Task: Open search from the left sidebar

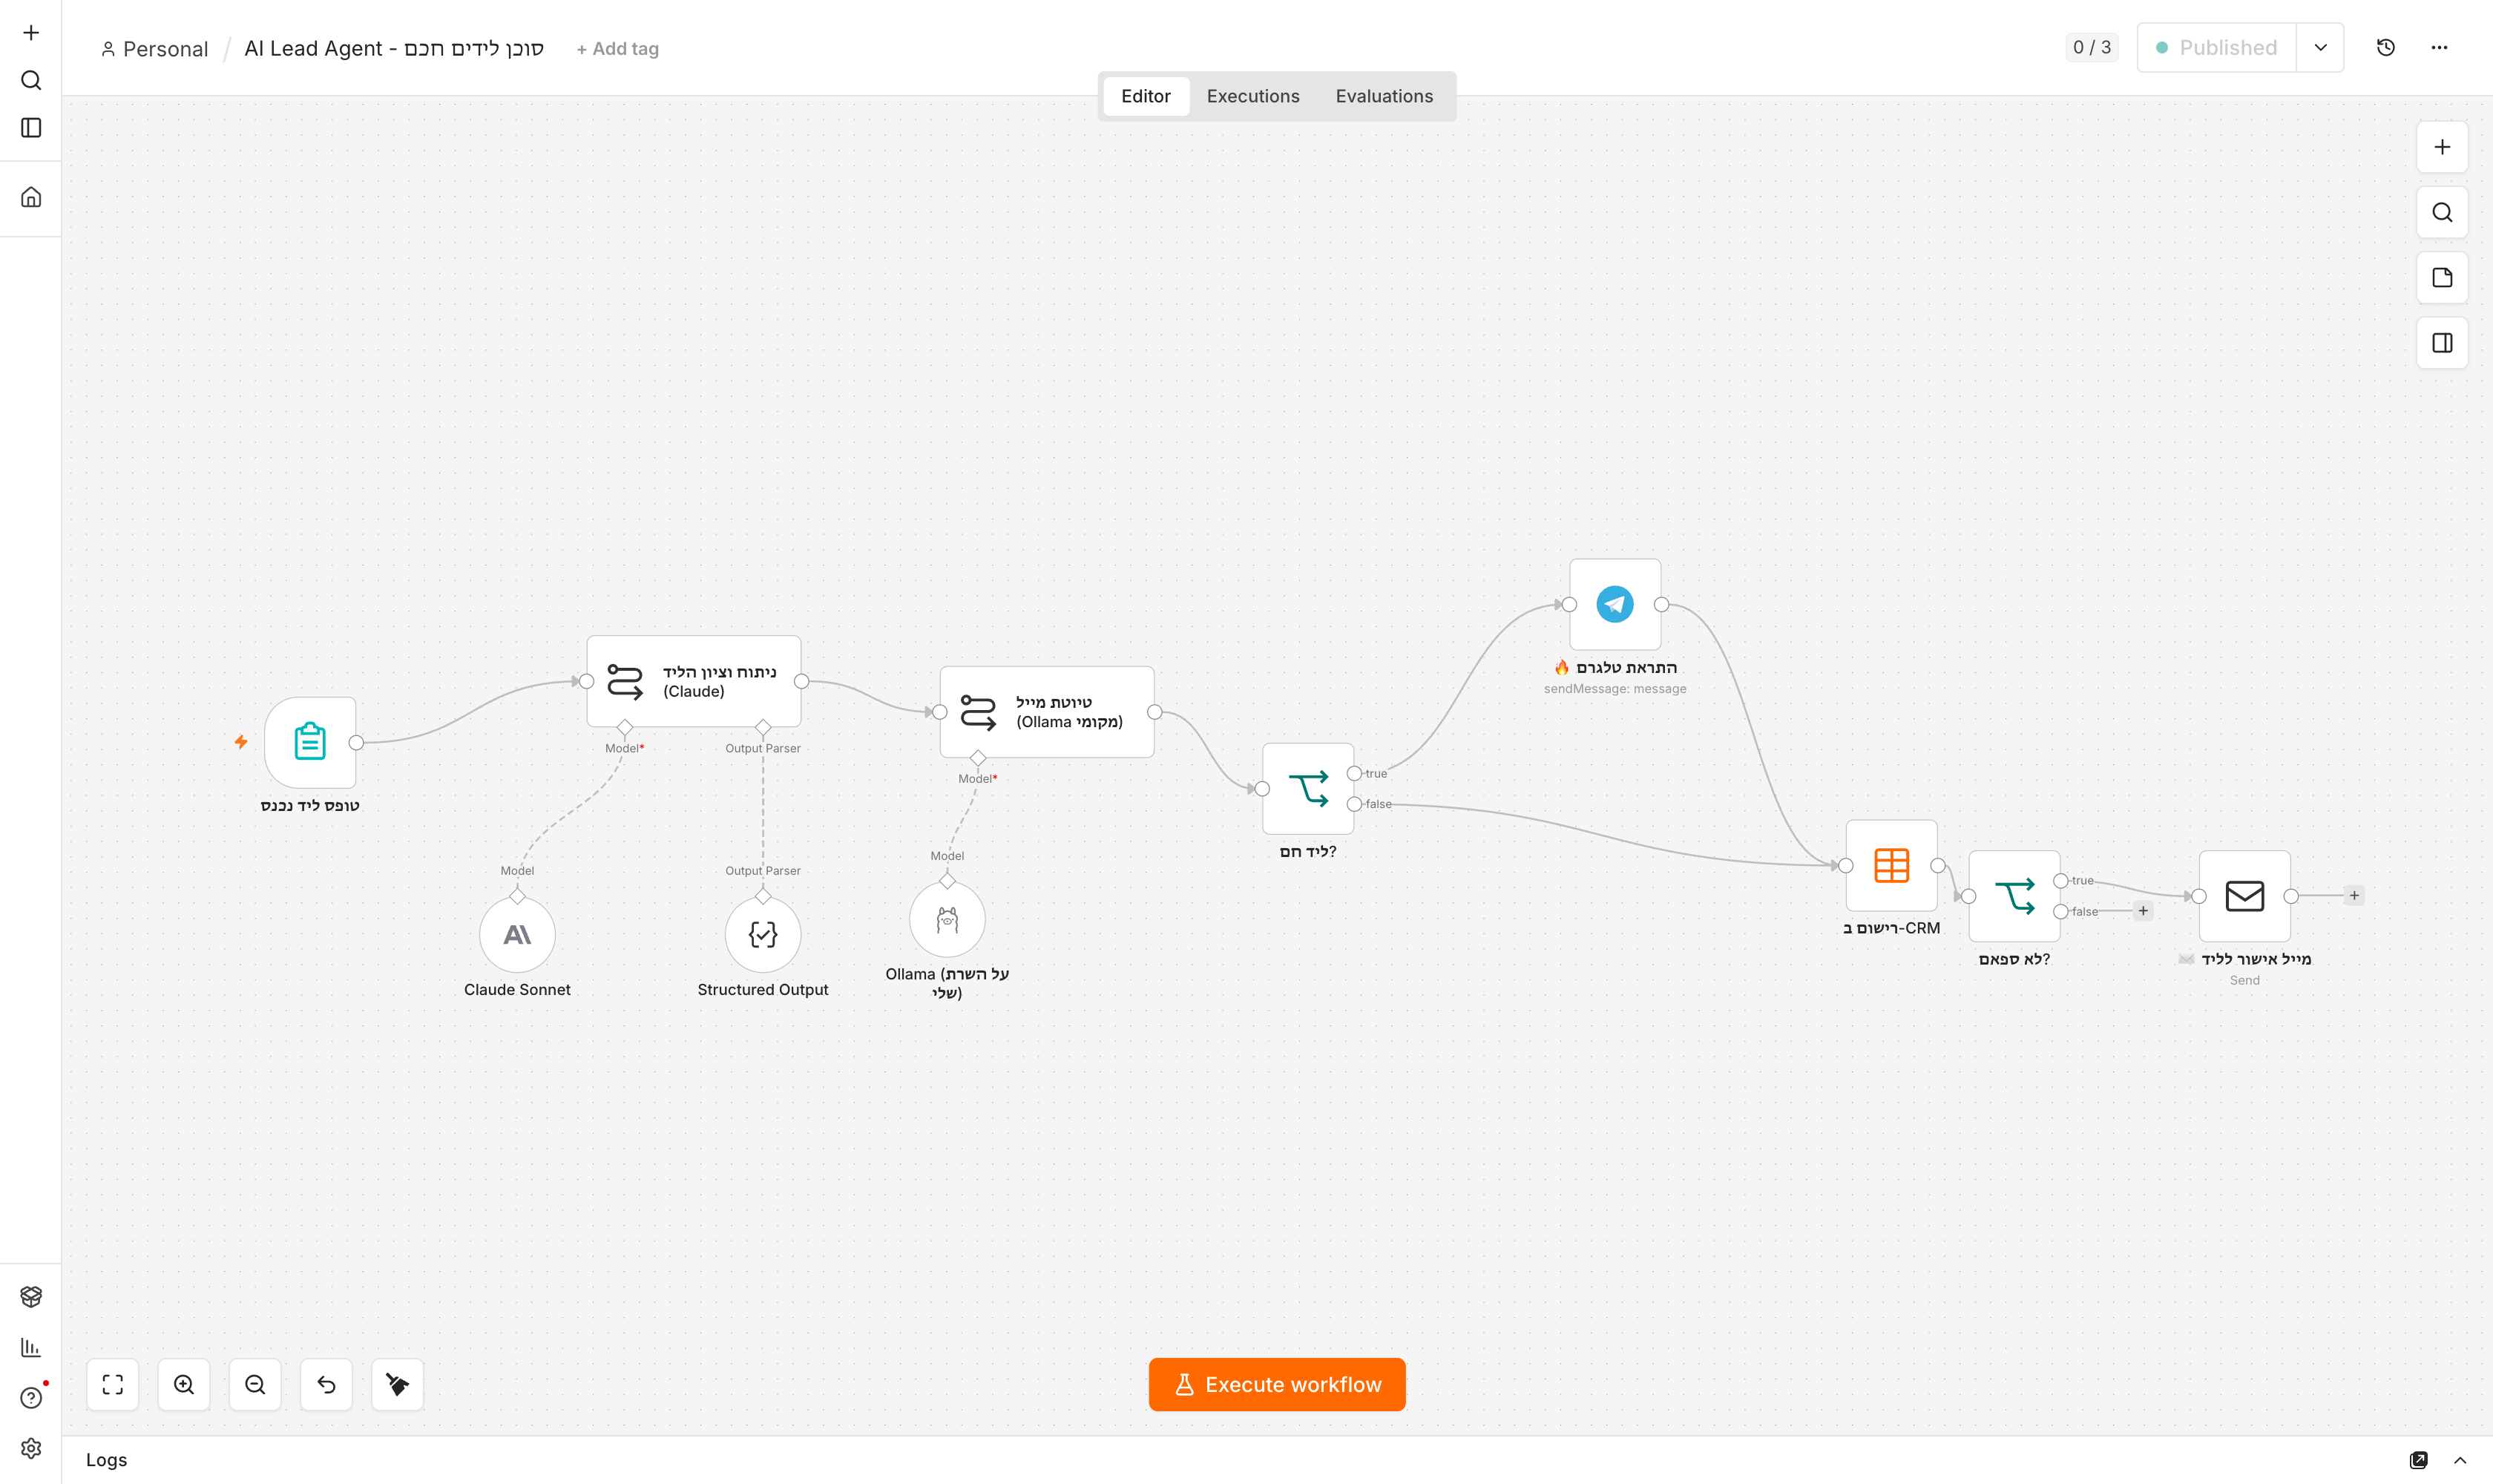Action: click(31, 80)
